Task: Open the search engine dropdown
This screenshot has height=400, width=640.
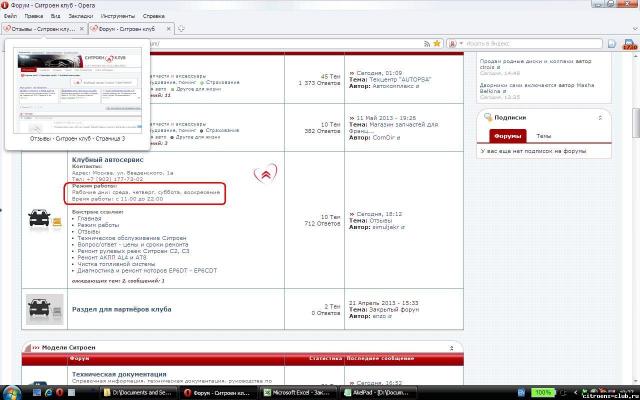Action: [x=456, y=44]
